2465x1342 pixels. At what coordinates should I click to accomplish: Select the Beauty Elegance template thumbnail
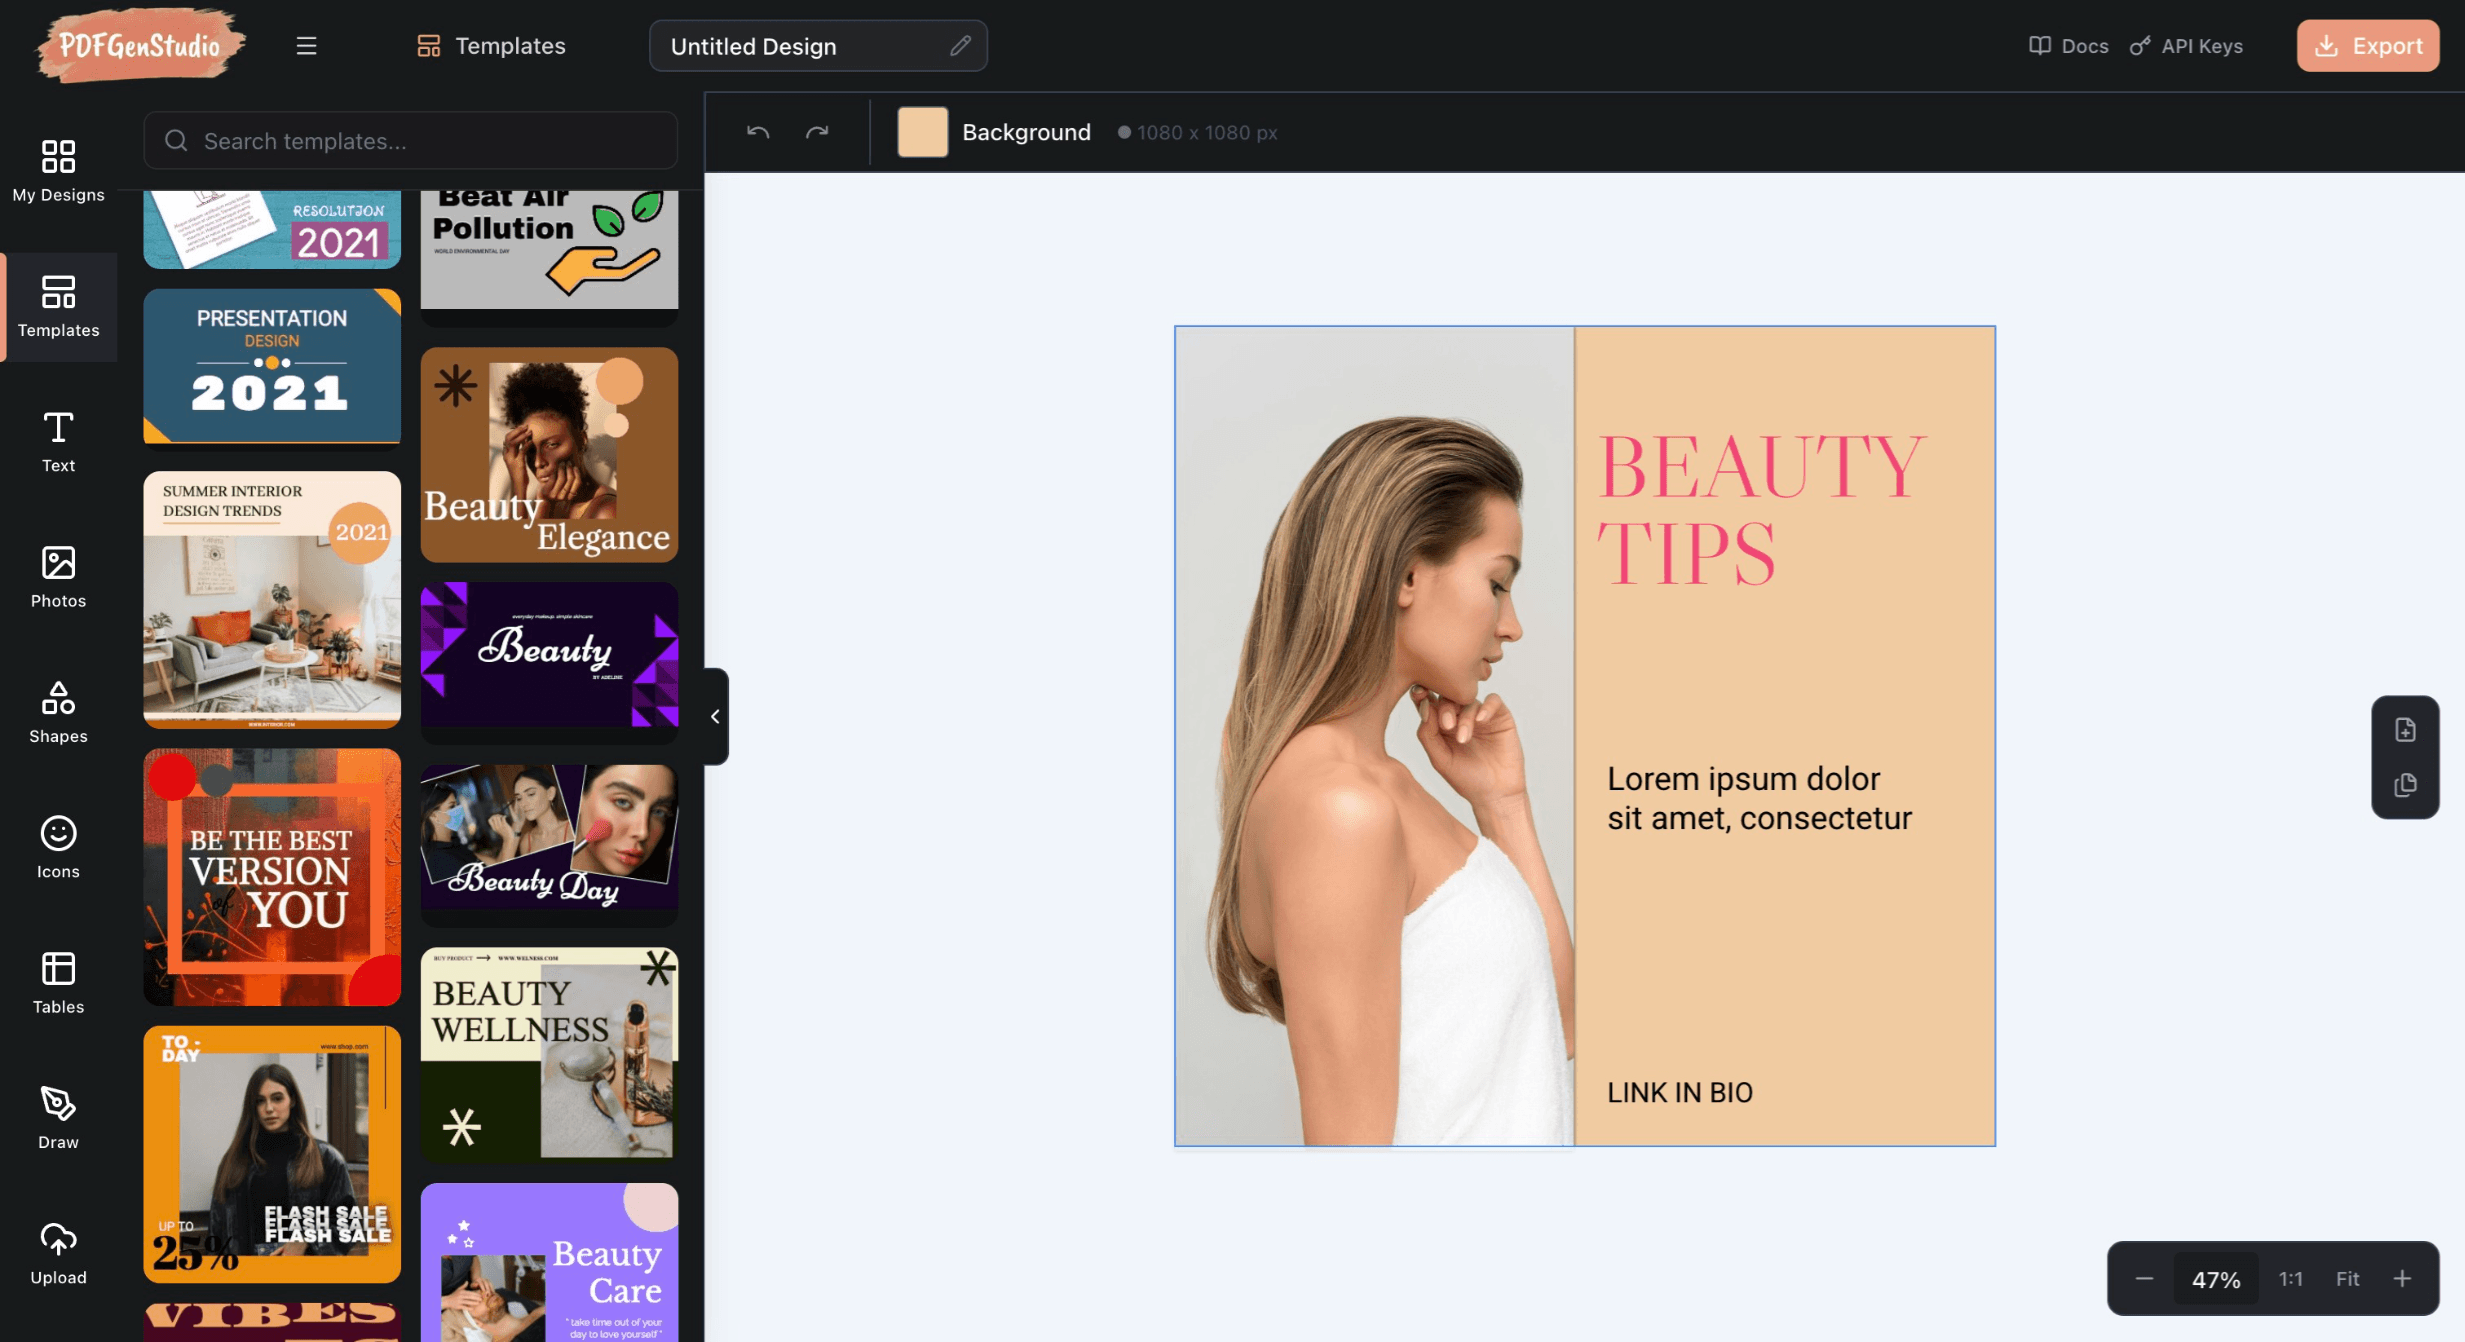pos(549,454)
